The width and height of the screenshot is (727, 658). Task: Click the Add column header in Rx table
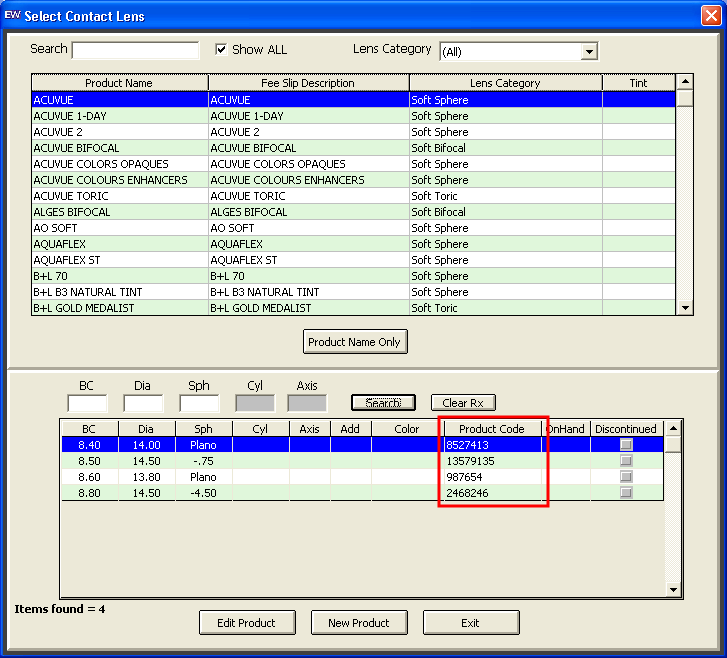click(x=351, y=429)
